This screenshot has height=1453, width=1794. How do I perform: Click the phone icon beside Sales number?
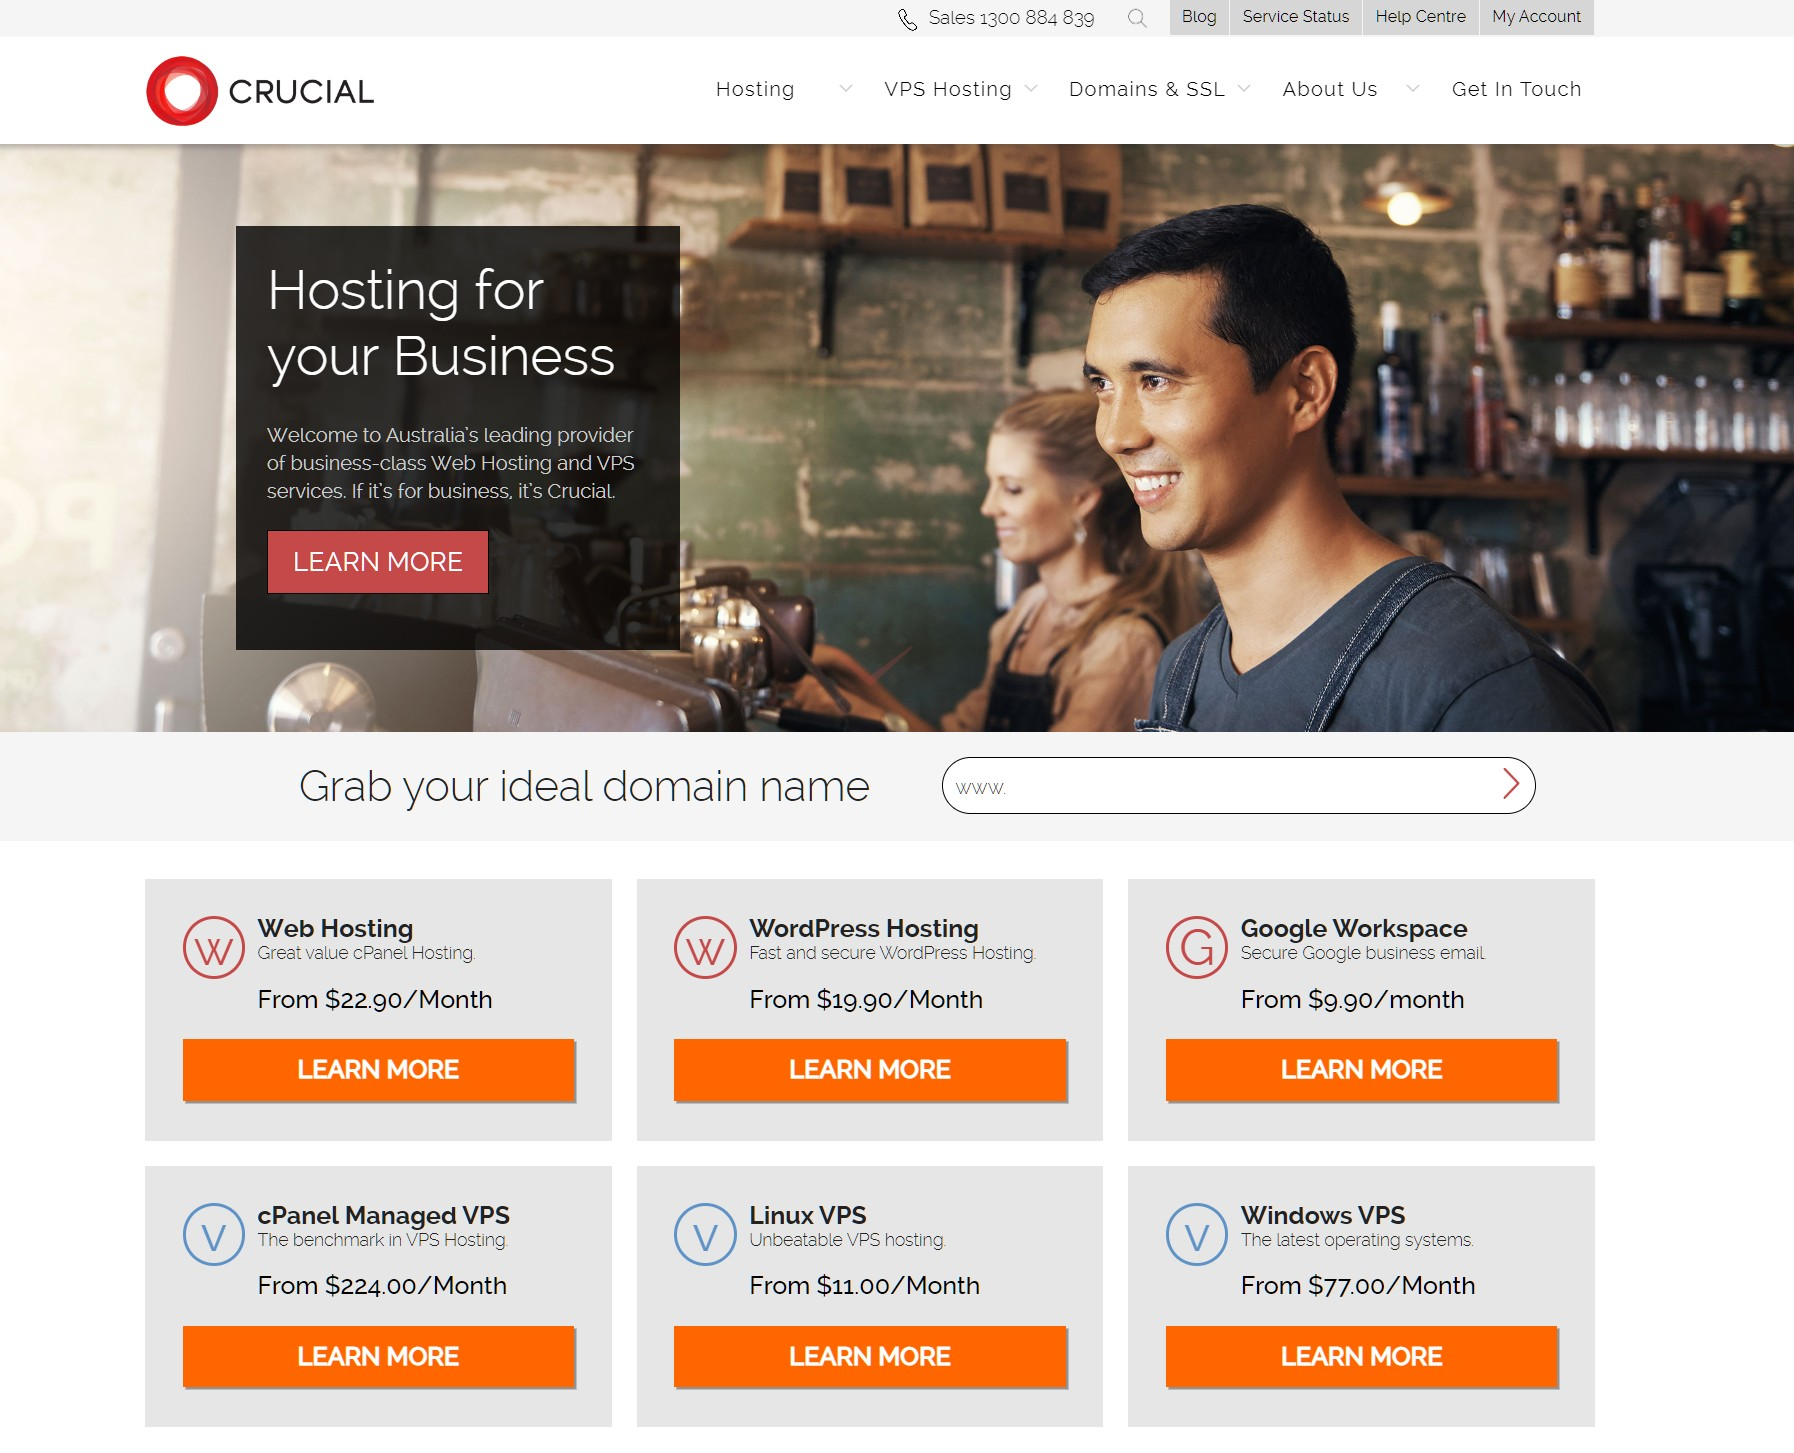pos(907,19)
